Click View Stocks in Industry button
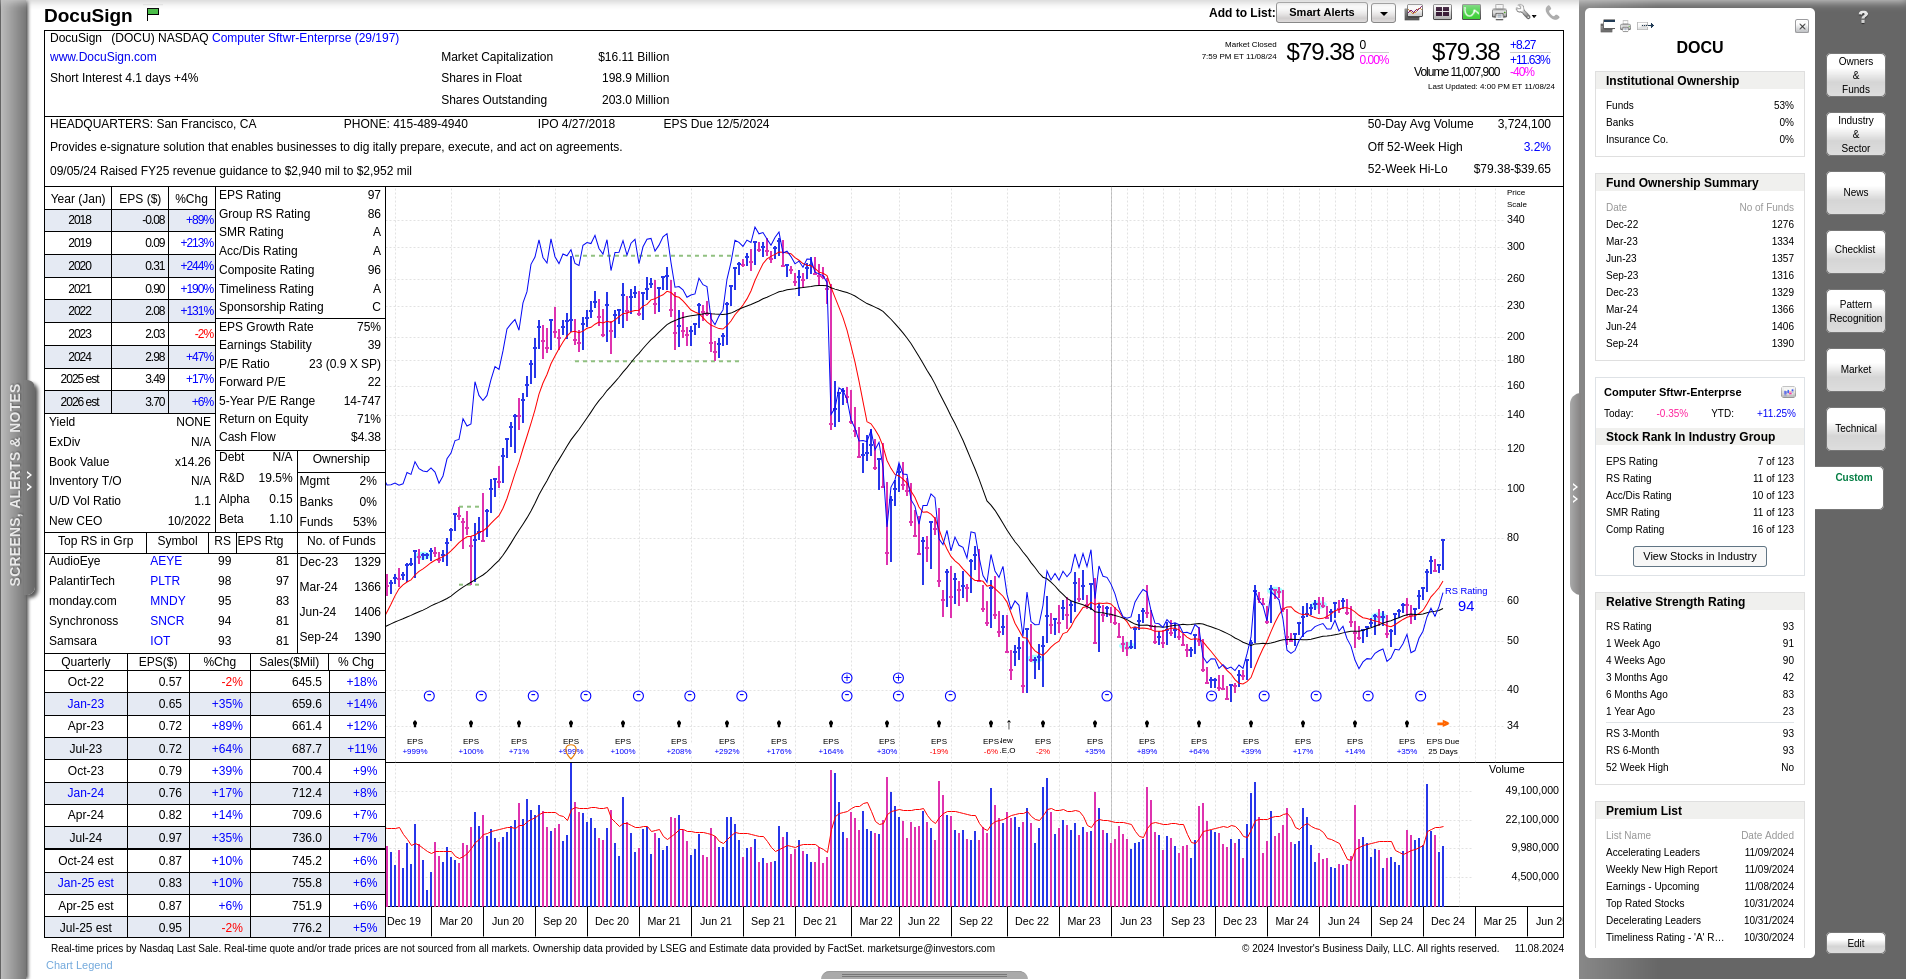The height and width of the screenshot is (979, 1906). tap(1699, 556)
